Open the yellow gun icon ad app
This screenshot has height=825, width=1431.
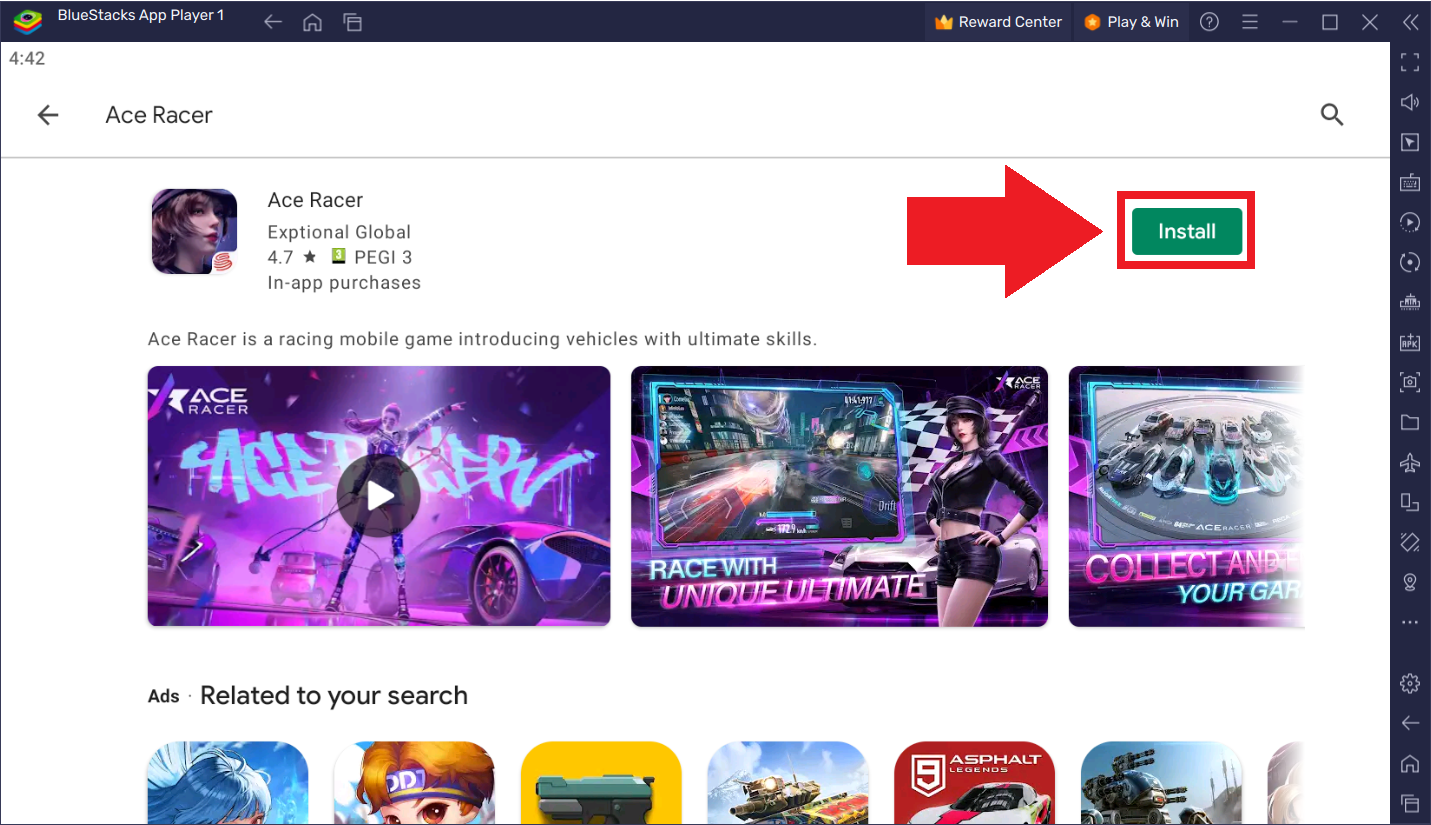coord(601,783)
